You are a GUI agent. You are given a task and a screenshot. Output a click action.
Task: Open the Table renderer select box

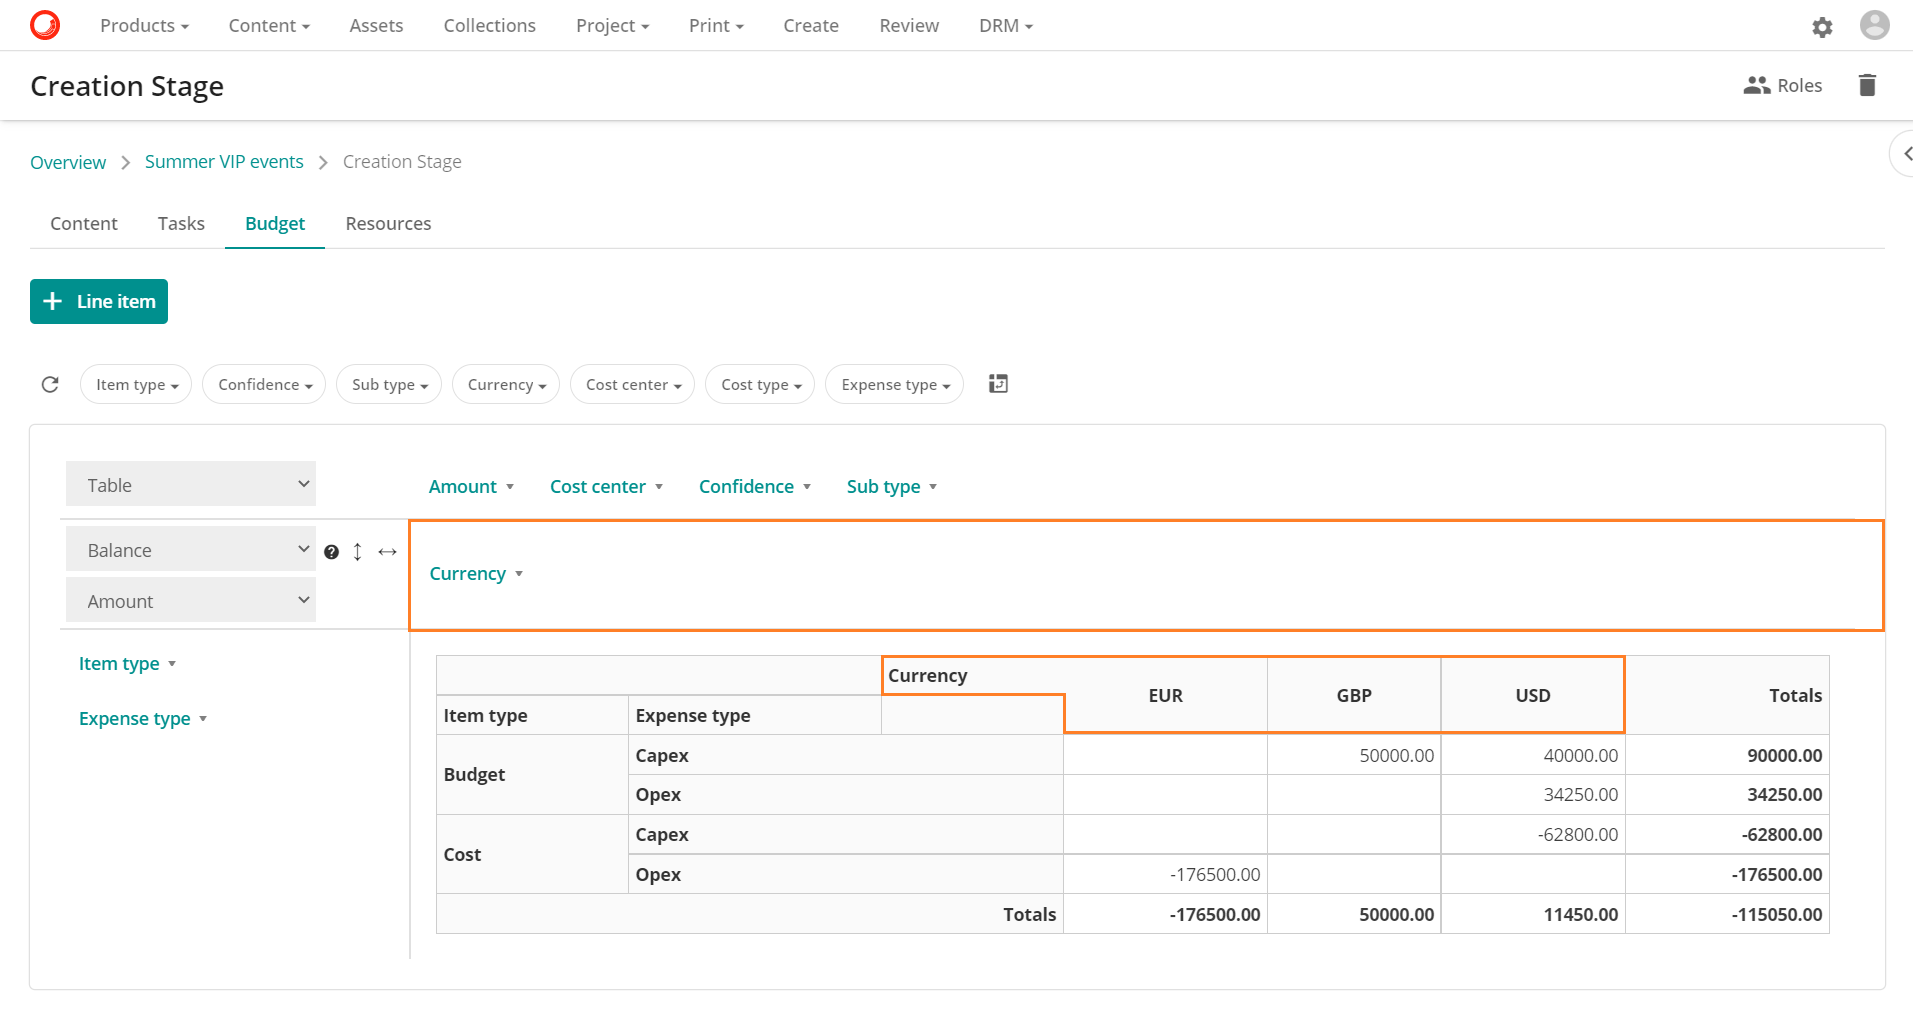(191, 484)
